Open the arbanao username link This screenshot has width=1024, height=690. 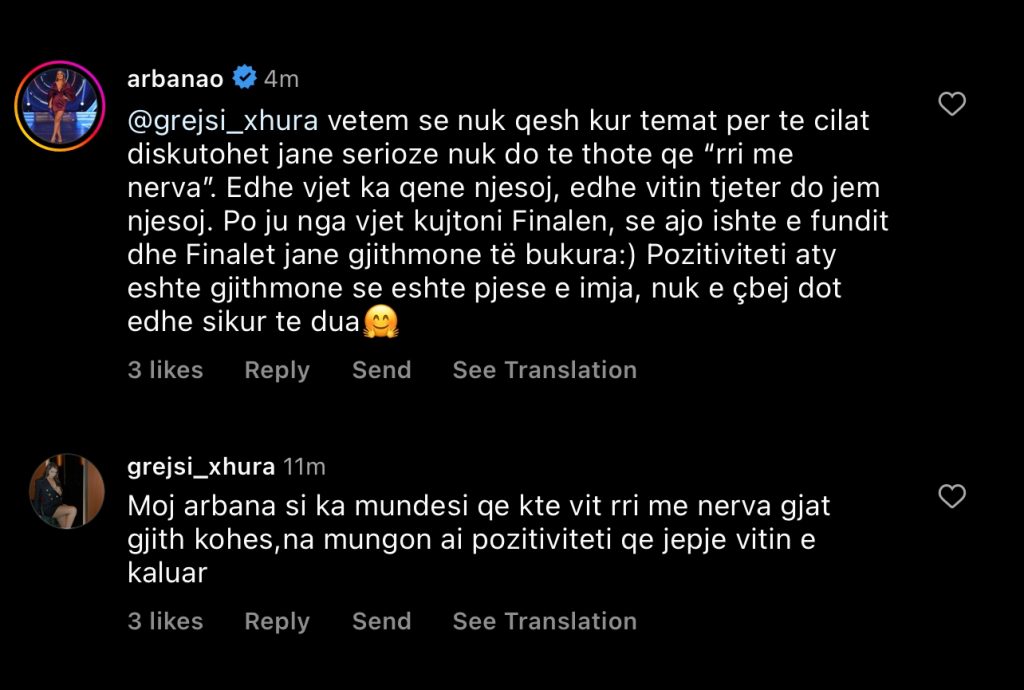coord(176,78)
